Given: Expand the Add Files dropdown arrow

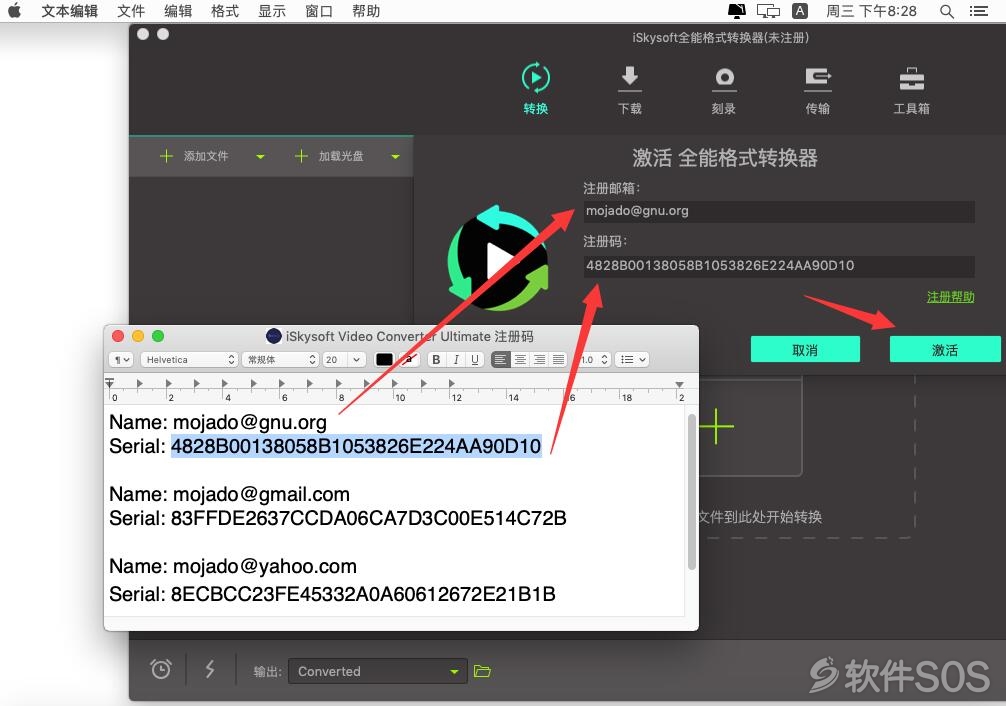Looking at the screenshot, I should (260, 157).
